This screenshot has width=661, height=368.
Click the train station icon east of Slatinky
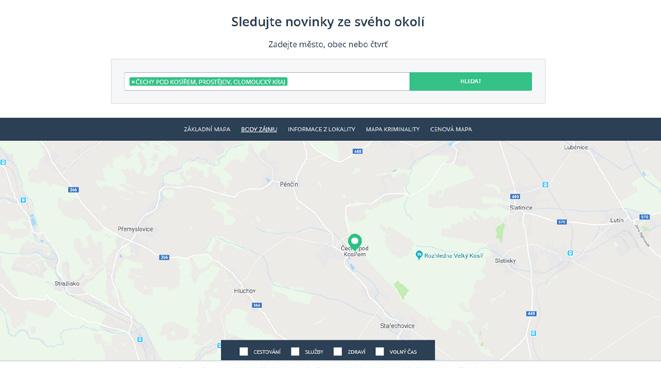click(570, 253)
